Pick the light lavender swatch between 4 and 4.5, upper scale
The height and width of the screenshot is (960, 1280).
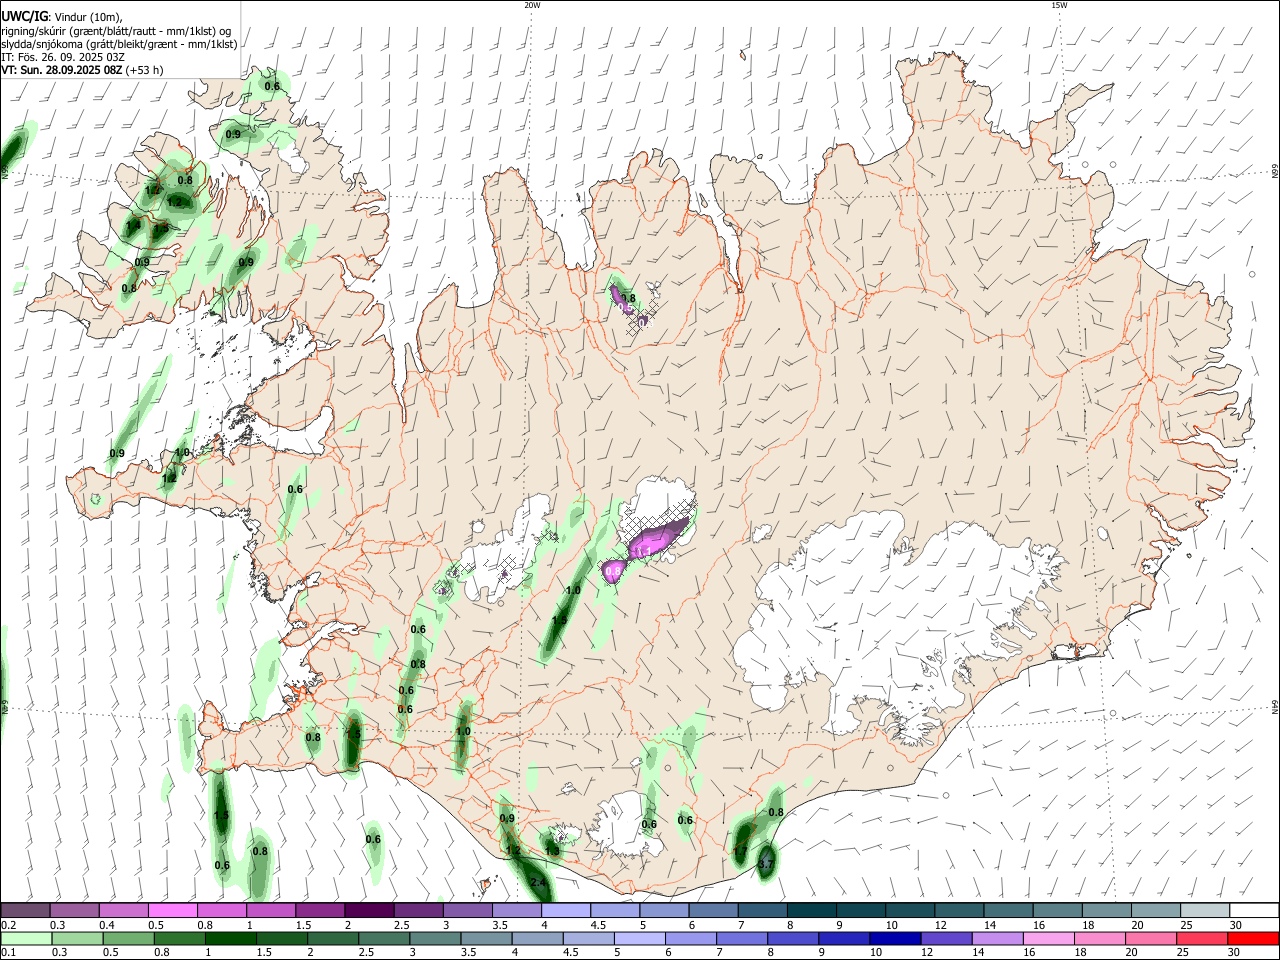(x=565, y=911)
